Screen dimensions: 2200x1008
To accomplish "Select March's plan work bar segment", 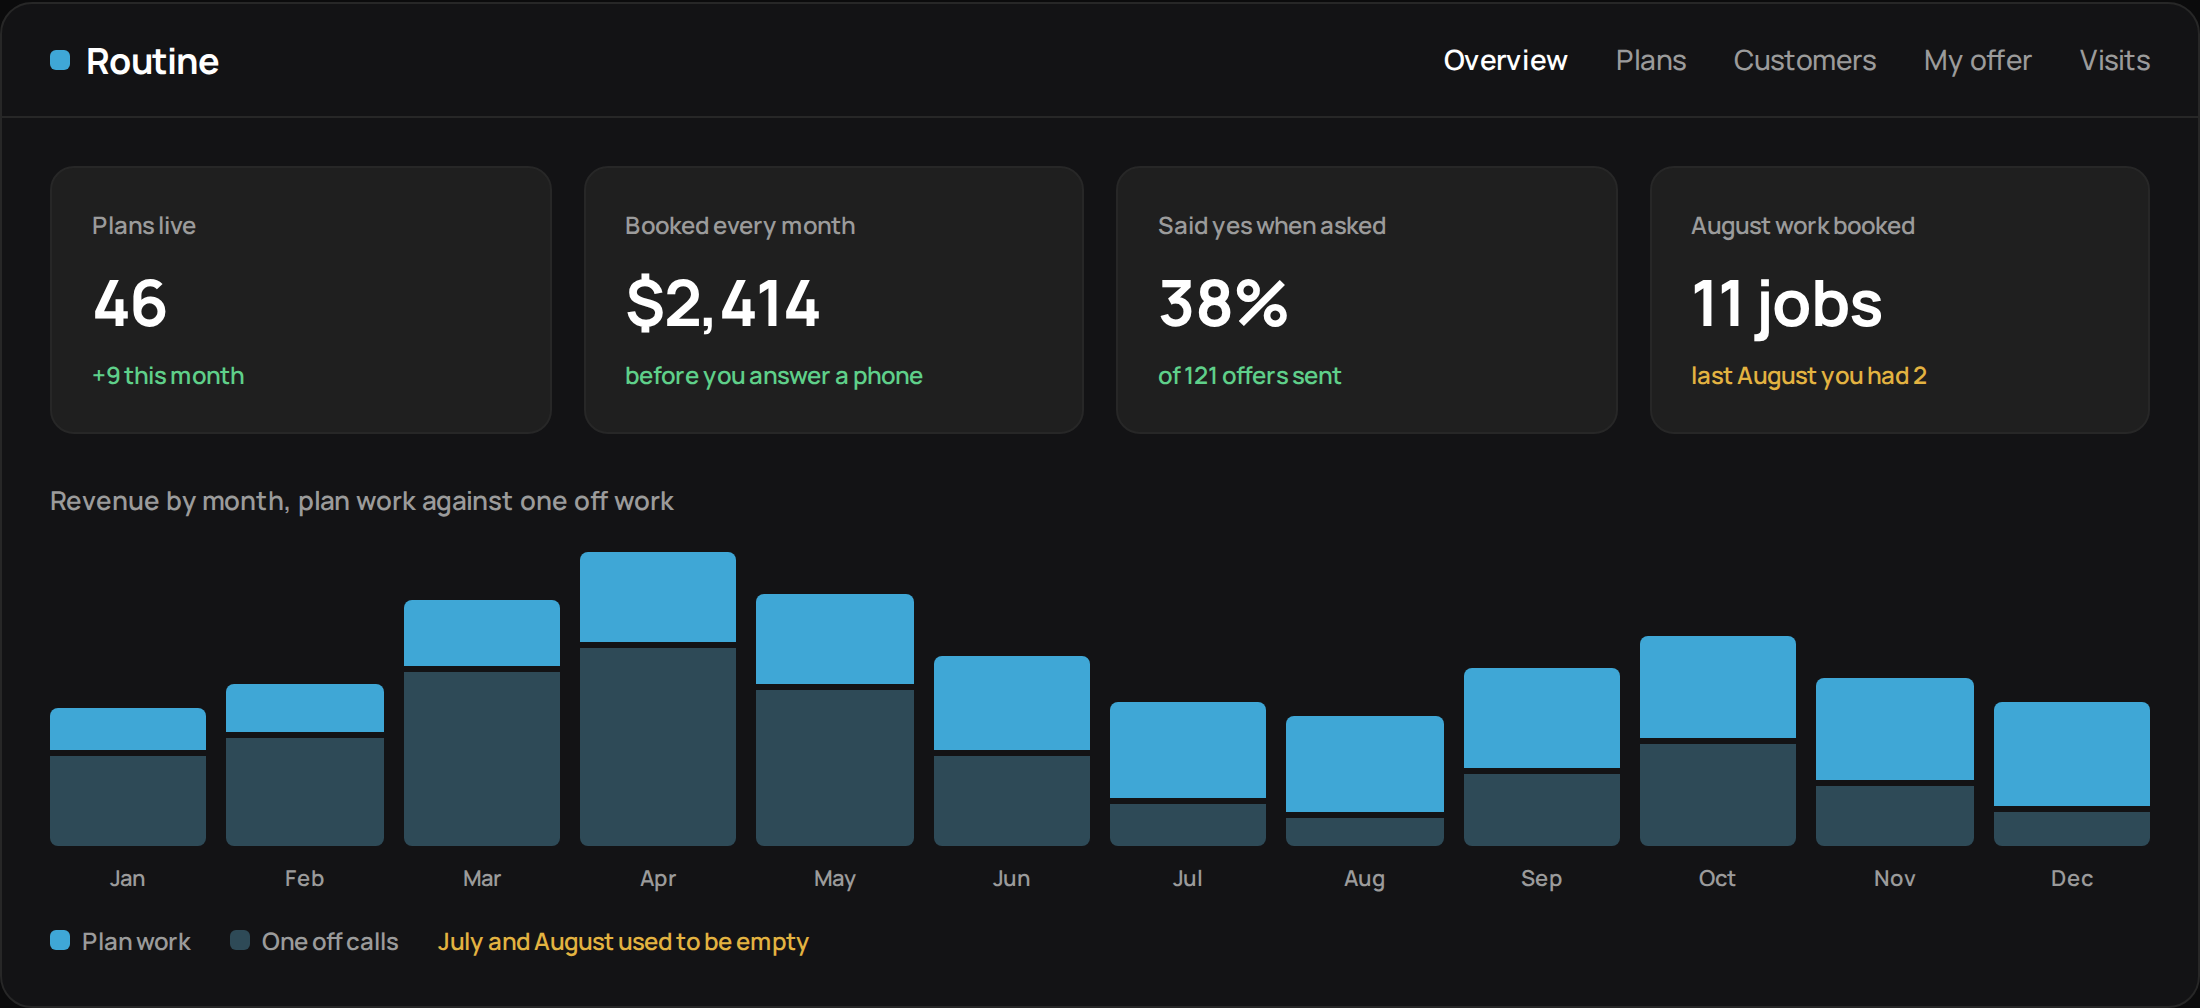I will tap(482, 633).
